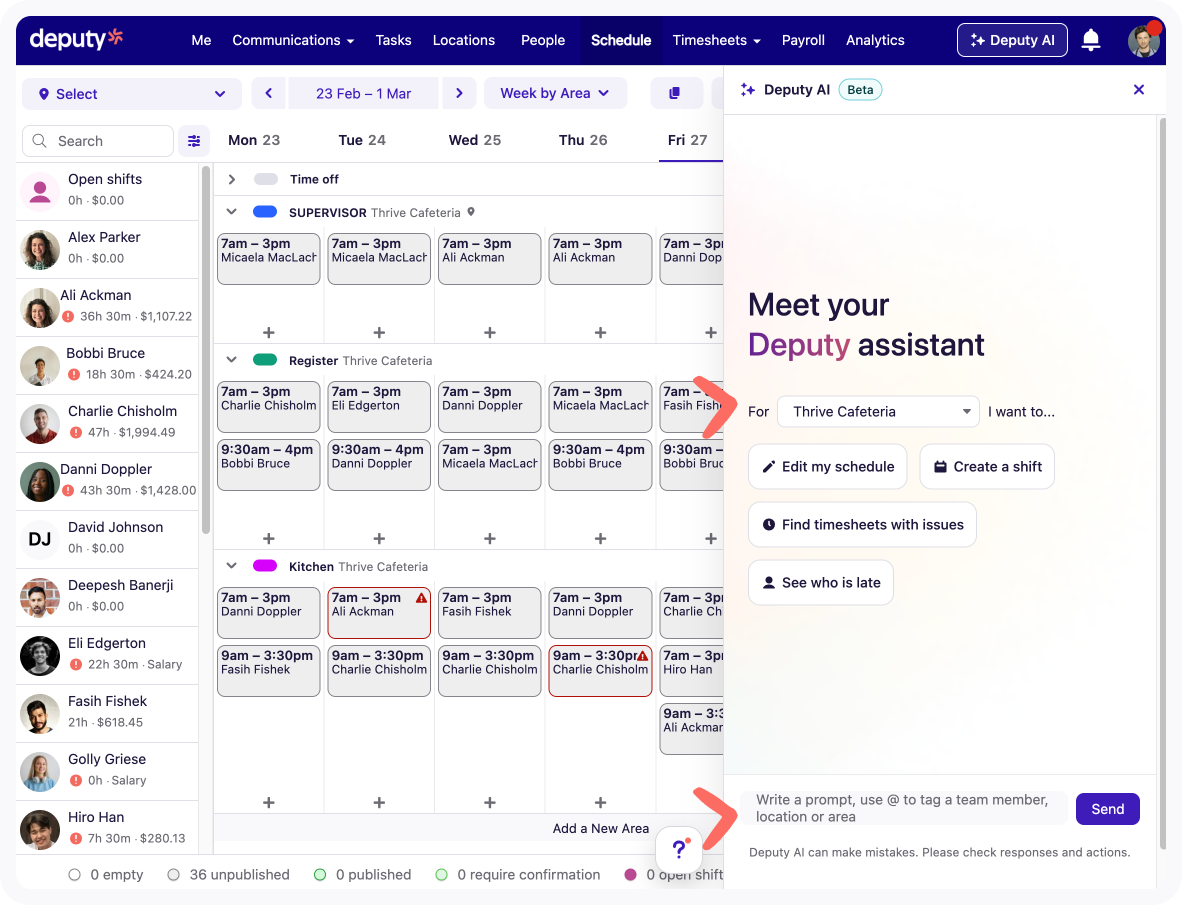Screen dimensions: 1182x905
Task: Collapse the SUPERVISOR area
Action: [232, 212]
